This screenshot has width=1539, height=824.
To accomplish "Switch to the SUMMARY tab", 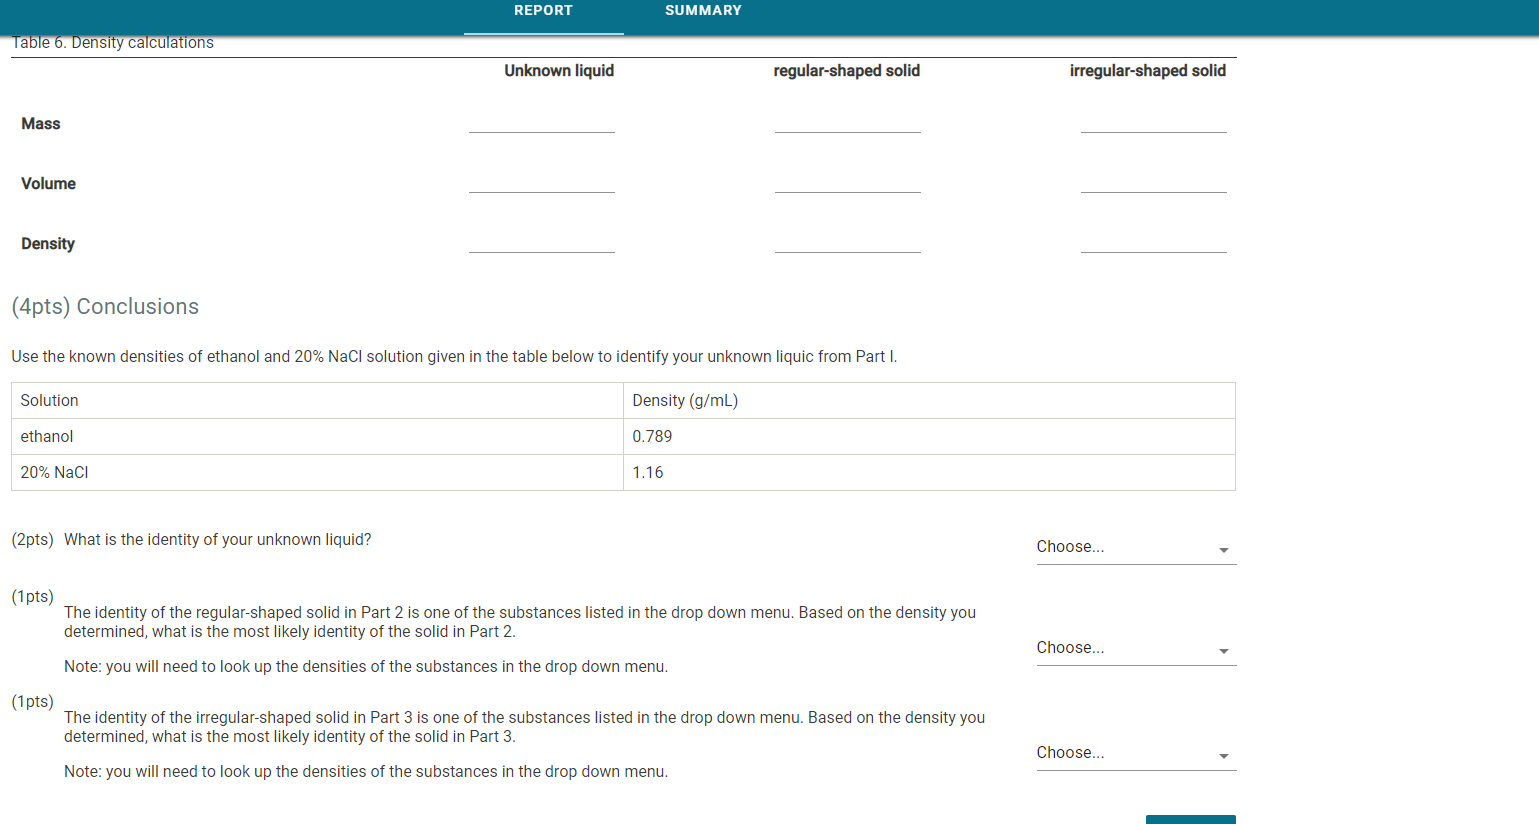I will tap(702, 11).
